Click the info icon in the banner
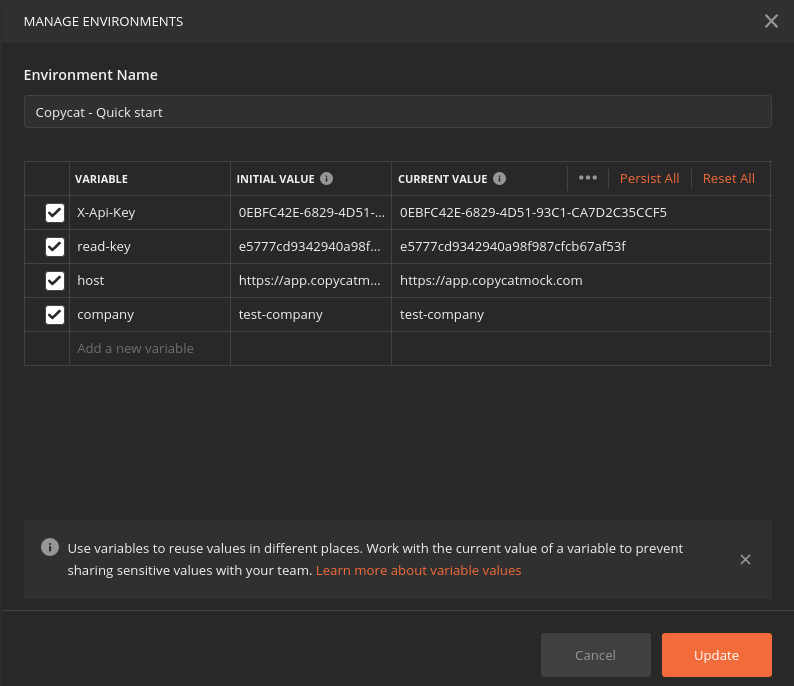The width and height of the screenshot is (794, 686). coord(49,547)
